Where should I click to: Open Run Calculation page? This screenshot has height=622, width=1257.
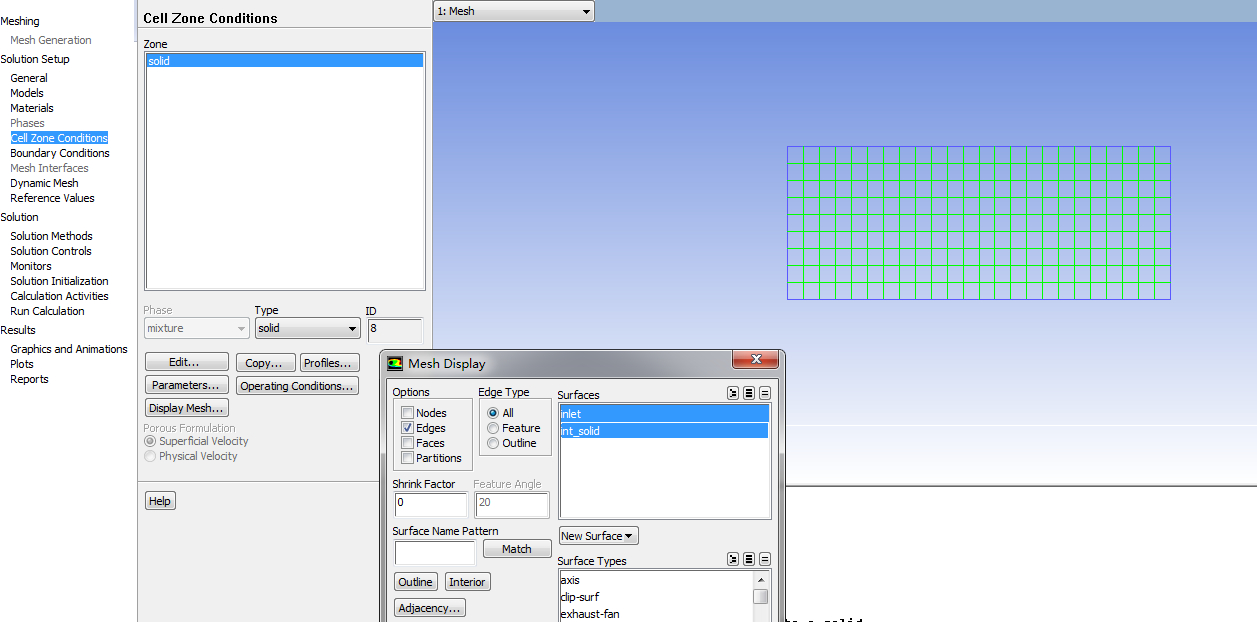pos(47,311)
